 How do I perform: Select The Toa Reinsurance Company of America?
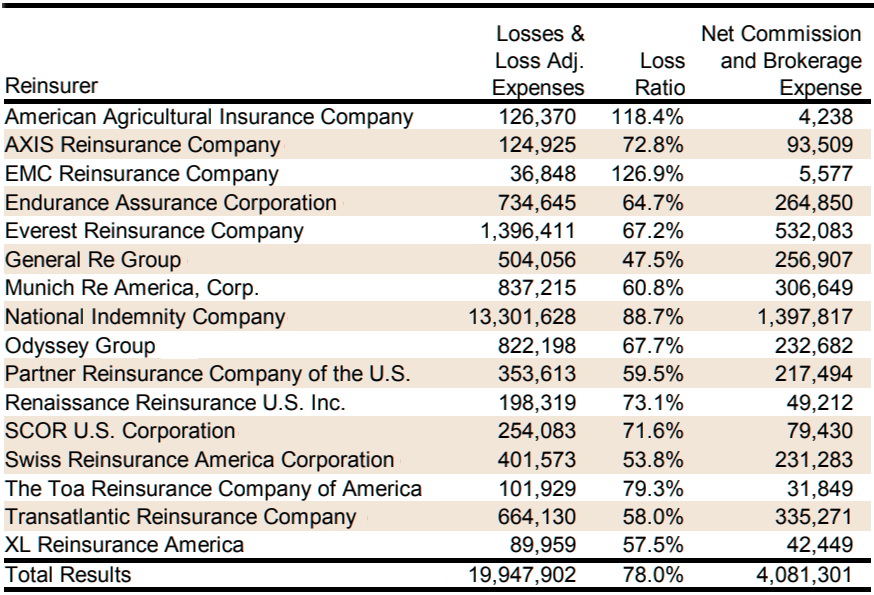point(213,488)
